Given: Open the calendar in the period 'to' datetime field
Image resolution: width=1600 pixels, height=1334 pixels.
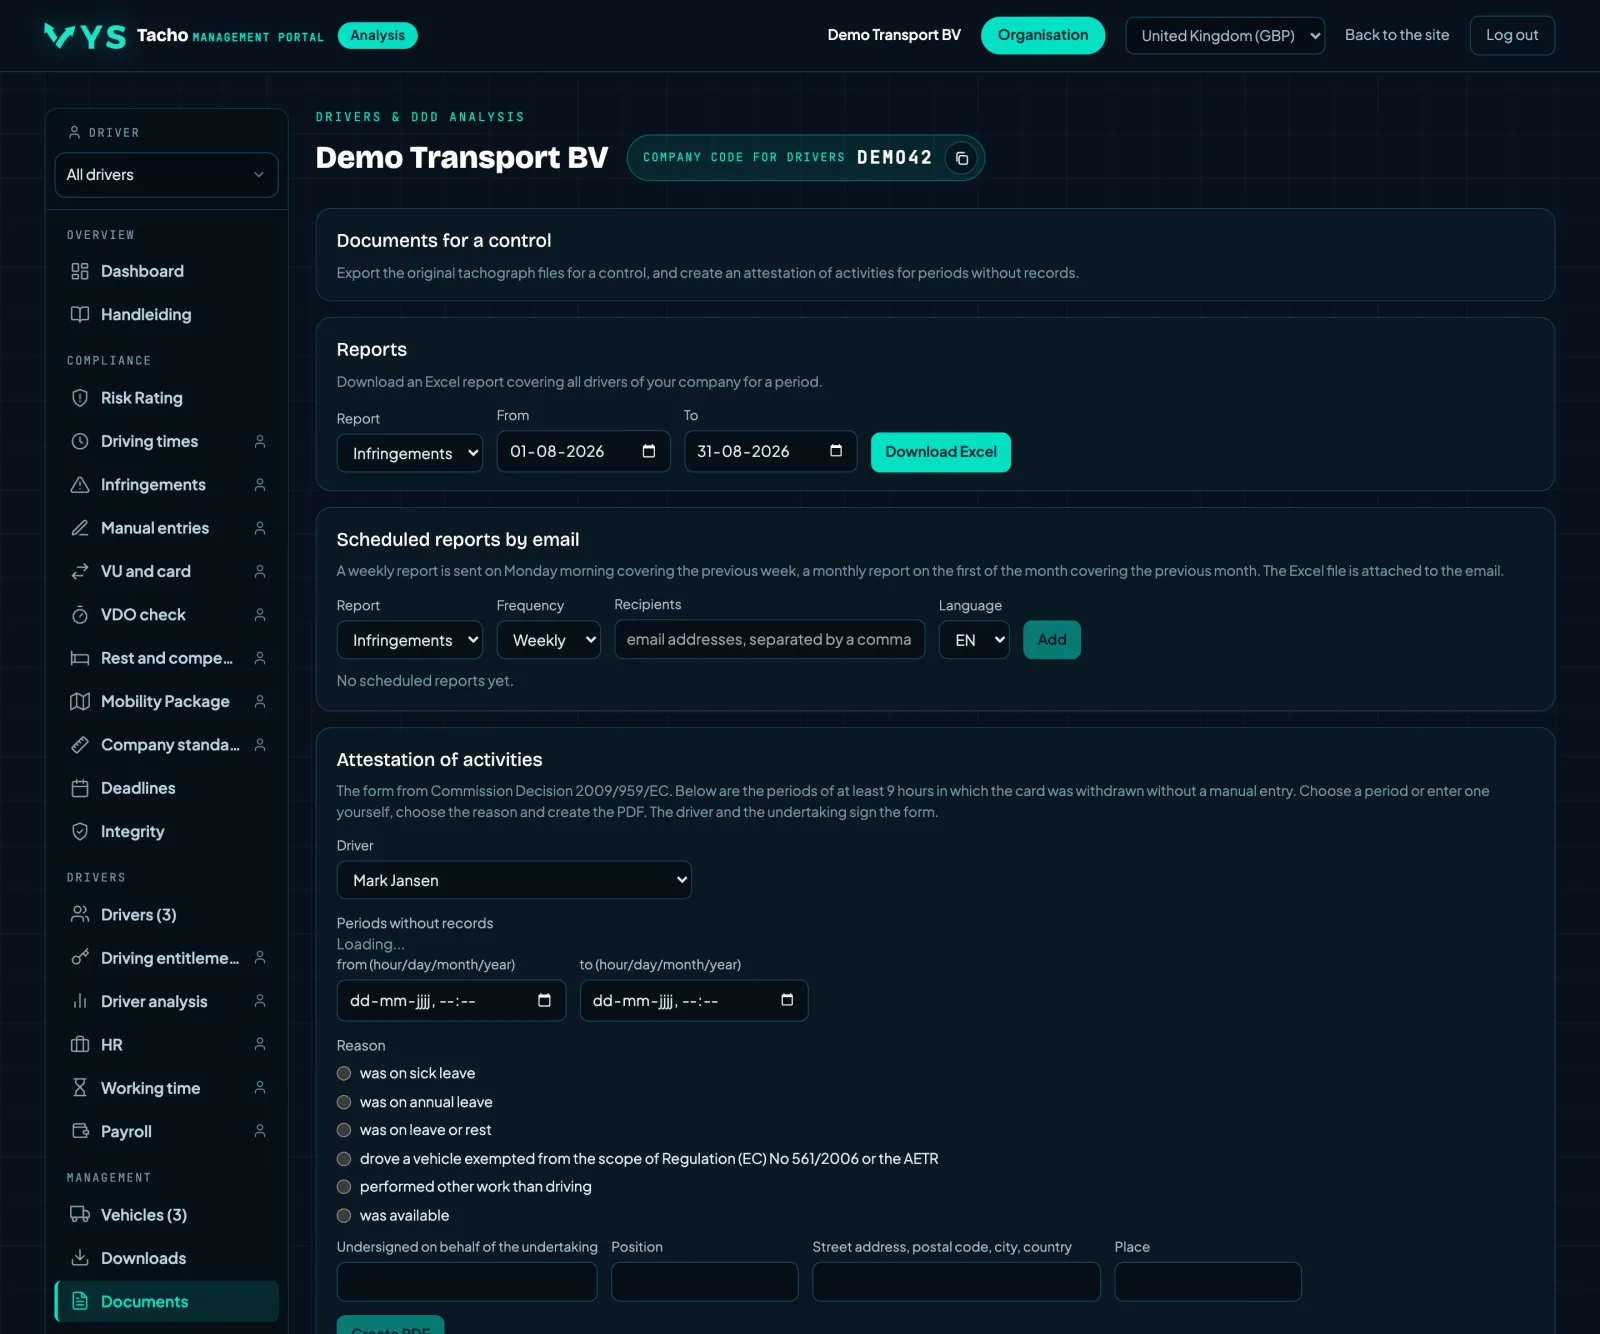Looking at the screenshot, I should pyautogui.click(x=787, y=1000).
